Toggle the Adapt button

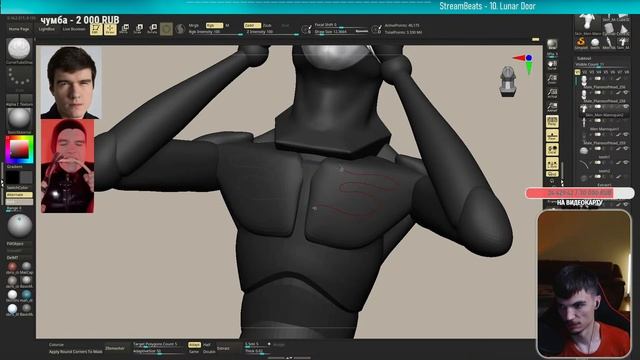pos(194,345)
